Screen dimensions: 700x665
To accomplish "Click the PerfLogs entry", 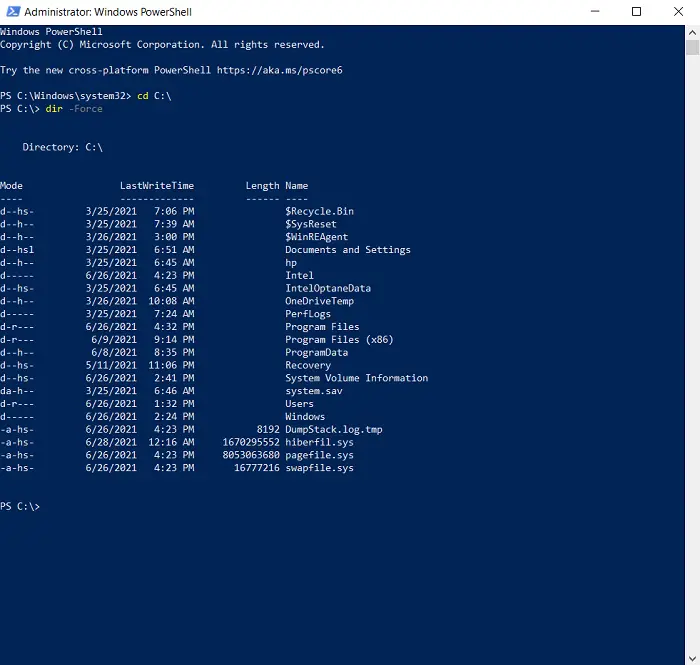I will pyautogui.click(x=308, y=314).
